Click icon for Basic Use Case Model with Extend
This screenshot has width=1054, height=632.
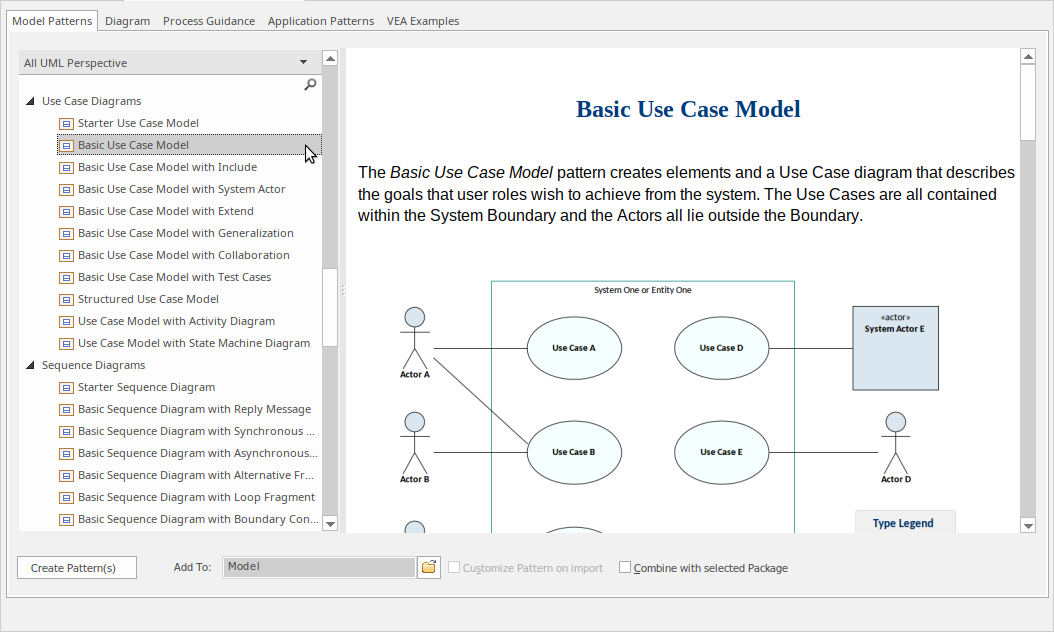[66, 212]
